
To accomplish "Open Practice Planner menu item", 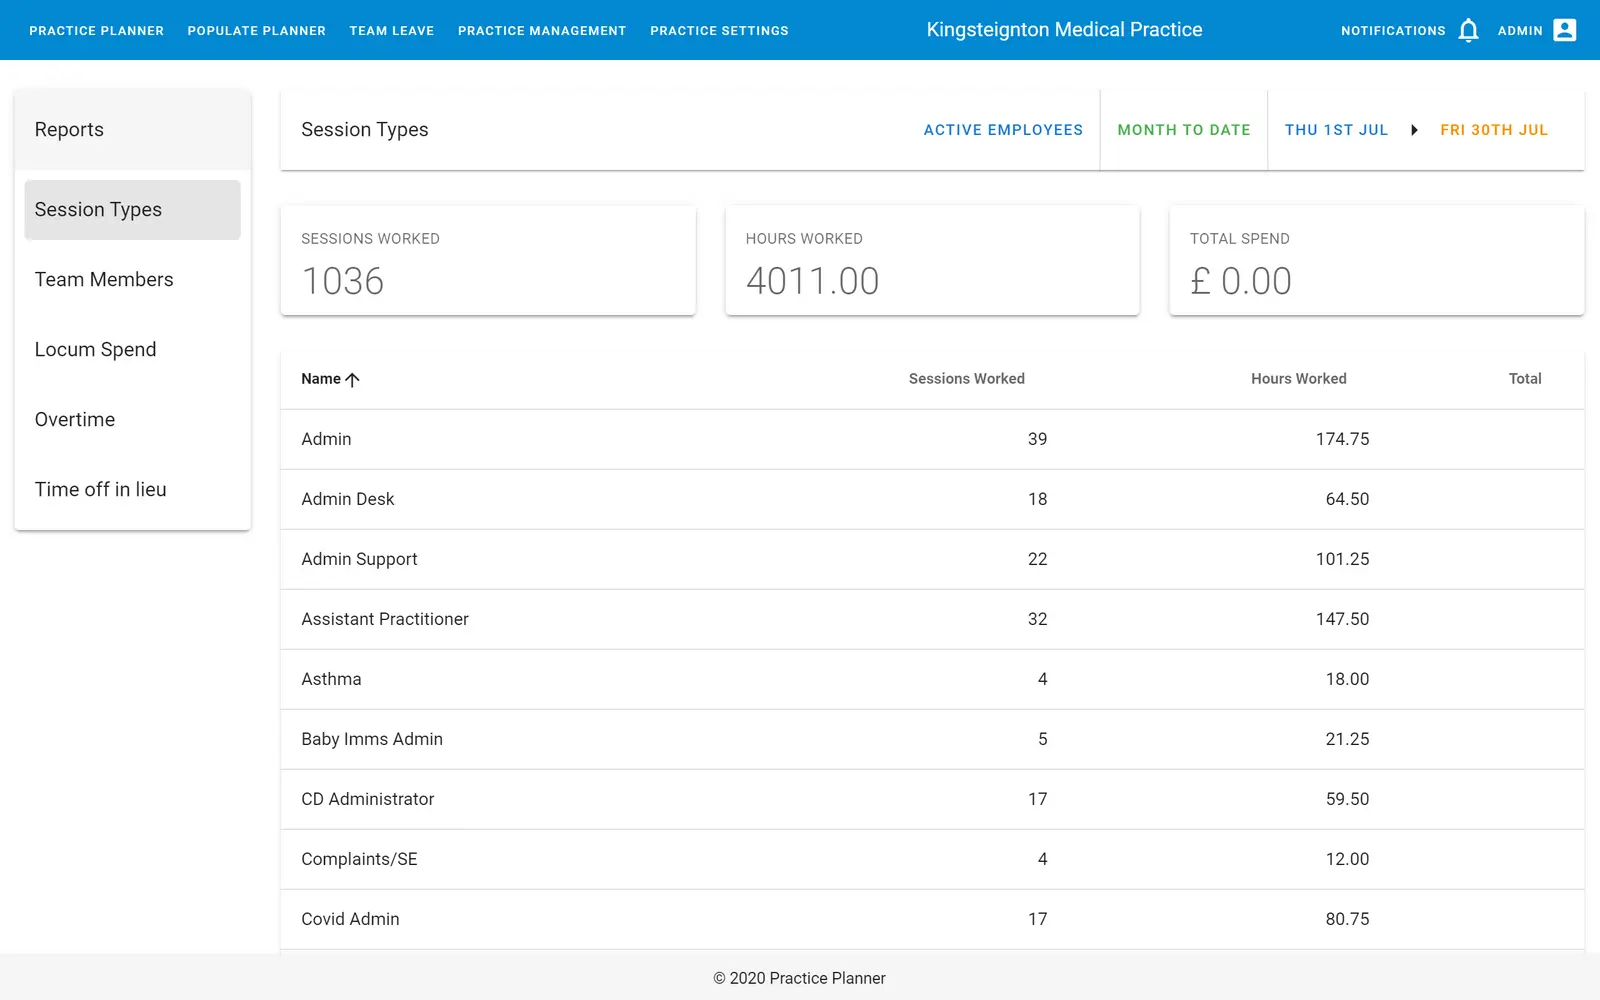I will [96, 31].
